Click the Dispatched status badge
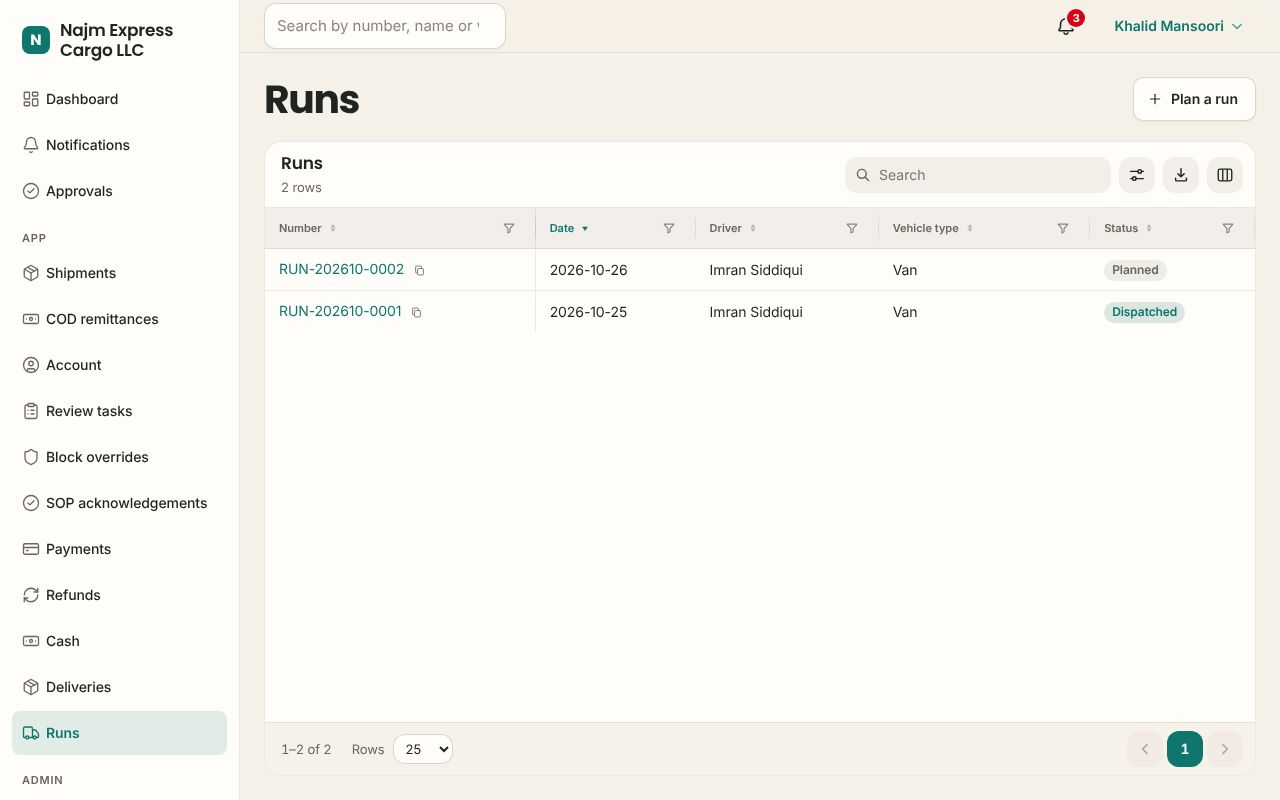This screenshot has width=1280, height=800. click(1144, 312)
